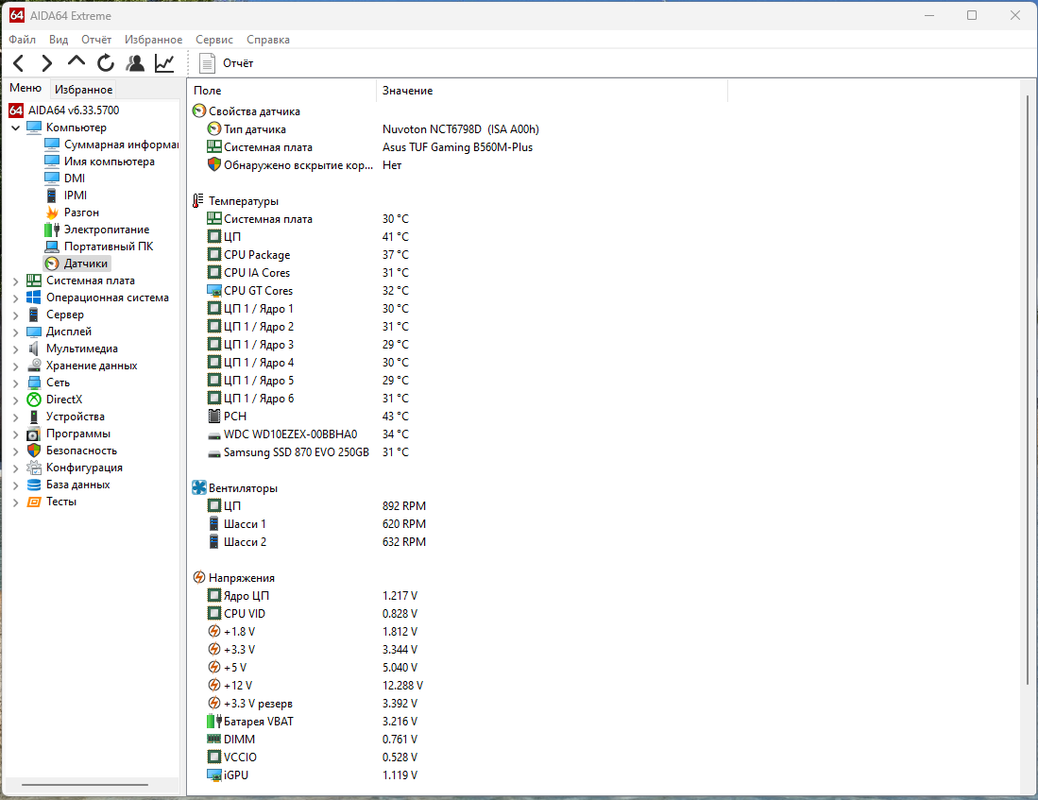Click the Свойства датчика gauge icon
1038x800 pixels.
(x=199, y=111)
